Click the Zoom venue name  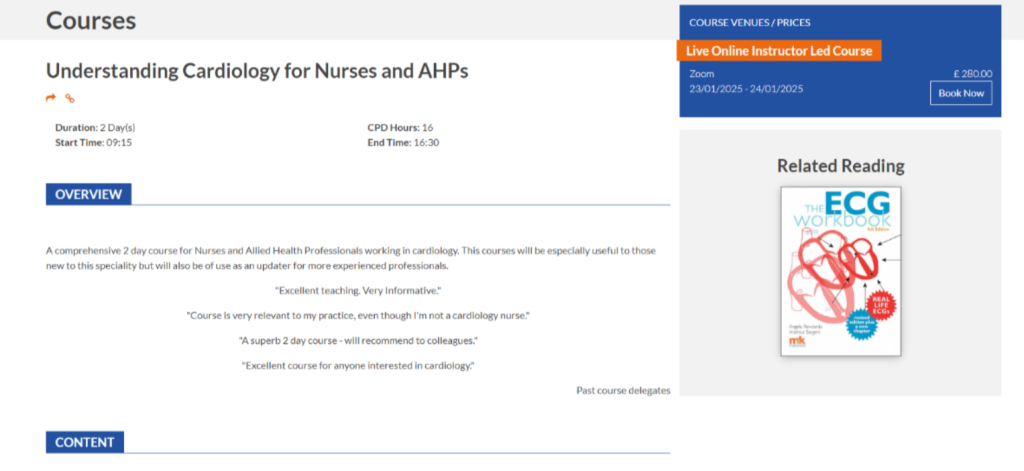click(702, 74)
